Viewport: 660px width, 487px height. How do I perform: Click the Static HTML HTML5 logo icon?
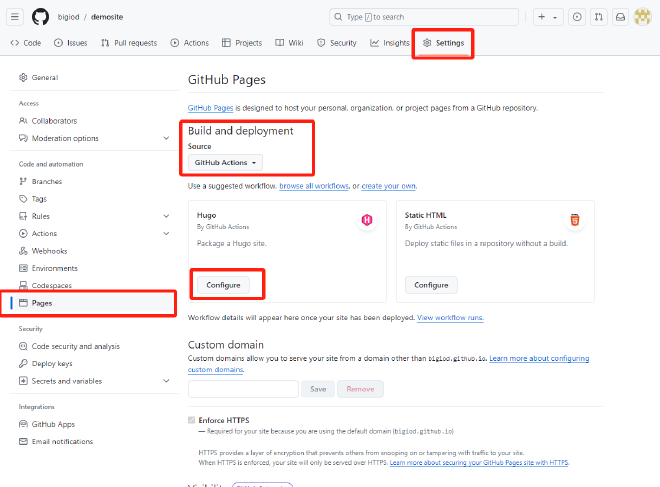point(575,220)
